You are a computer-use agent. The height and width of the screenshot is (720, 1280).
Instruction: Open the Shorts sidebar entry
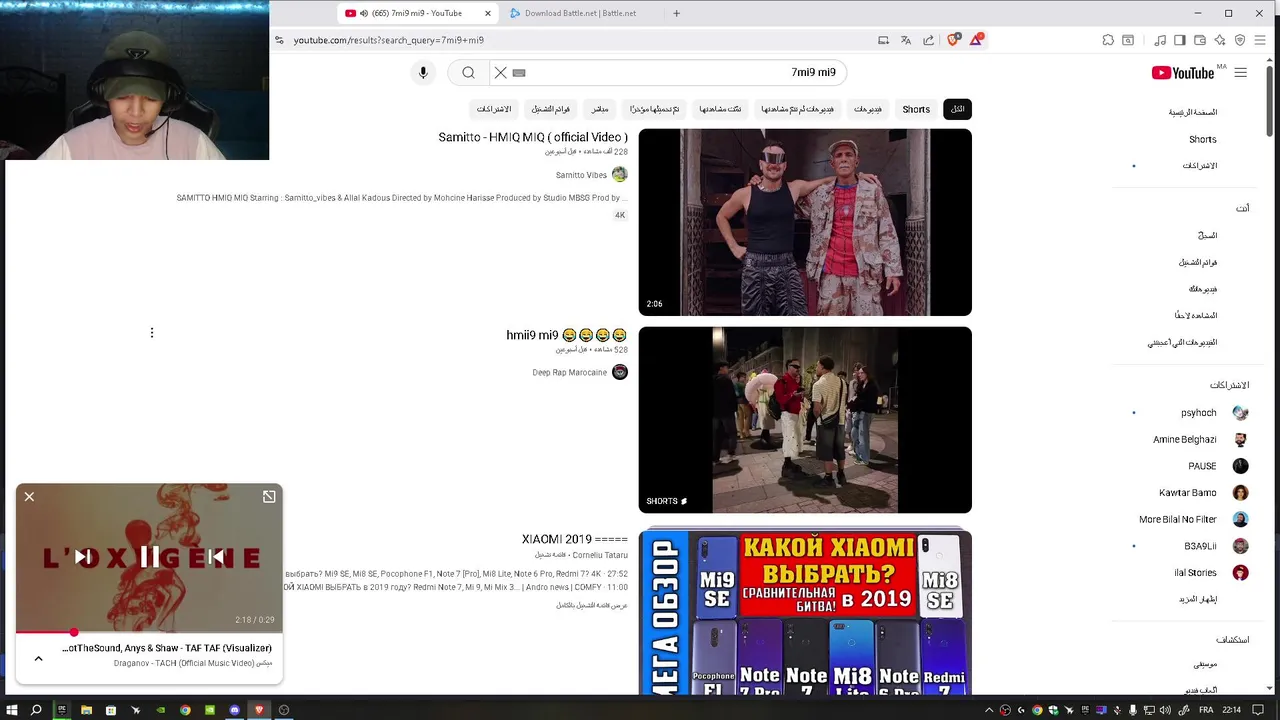click(x=1202, y=139)
